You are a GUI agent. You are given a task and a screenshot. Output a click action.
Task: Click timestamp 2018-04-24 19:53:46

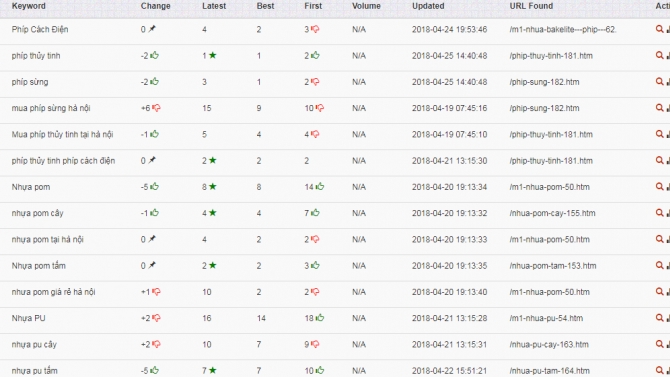(x=450, y=29)
